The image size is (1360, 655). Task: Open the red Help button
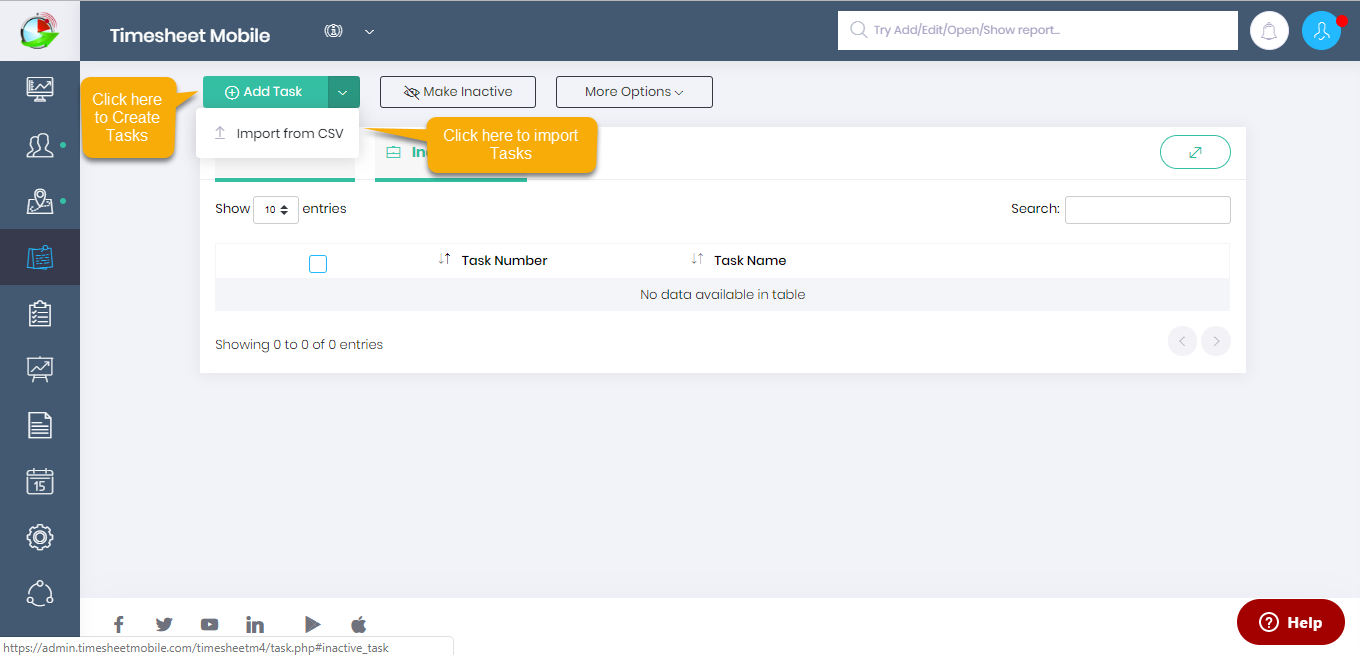(x=1291, y=622)
